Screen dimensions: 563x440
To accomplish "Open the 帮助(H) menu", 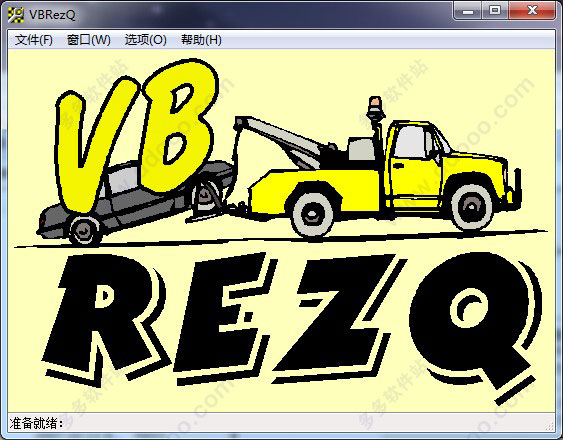I will click(201, 40).
